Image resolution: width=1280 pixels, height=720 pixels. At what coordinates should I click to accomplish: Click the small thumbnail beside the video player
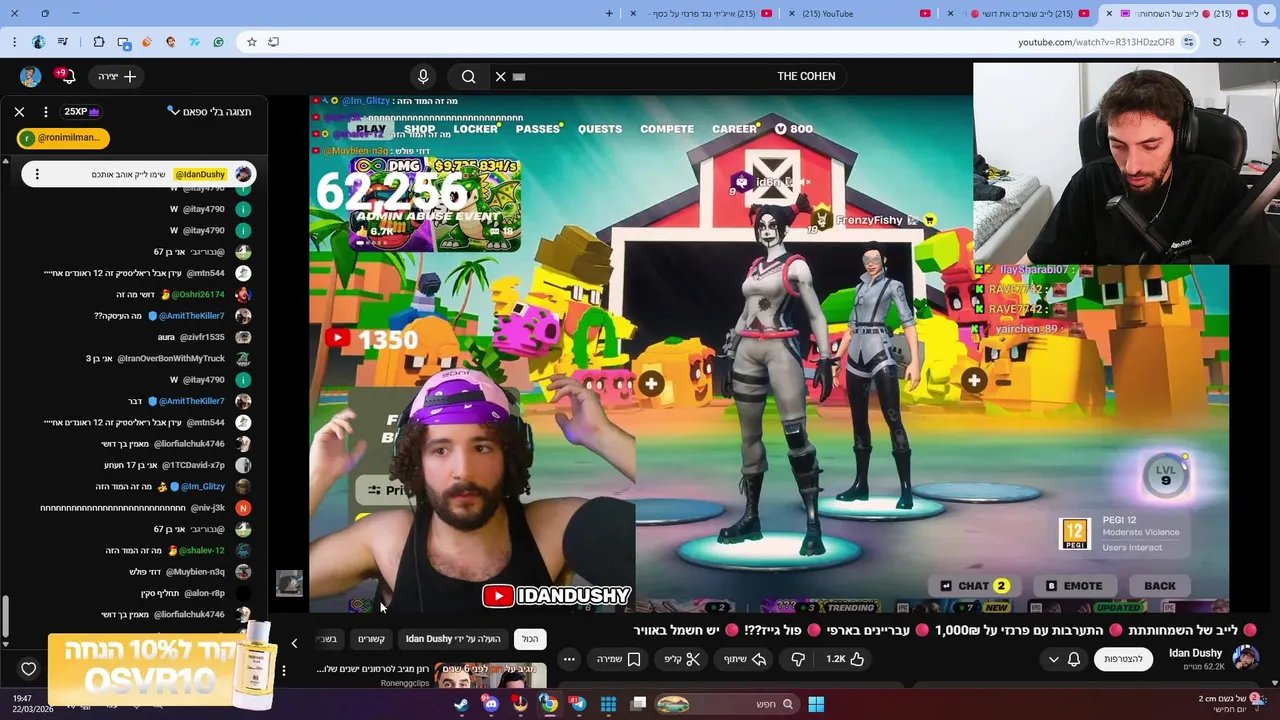pyautogui.click(x=289, y=583)
